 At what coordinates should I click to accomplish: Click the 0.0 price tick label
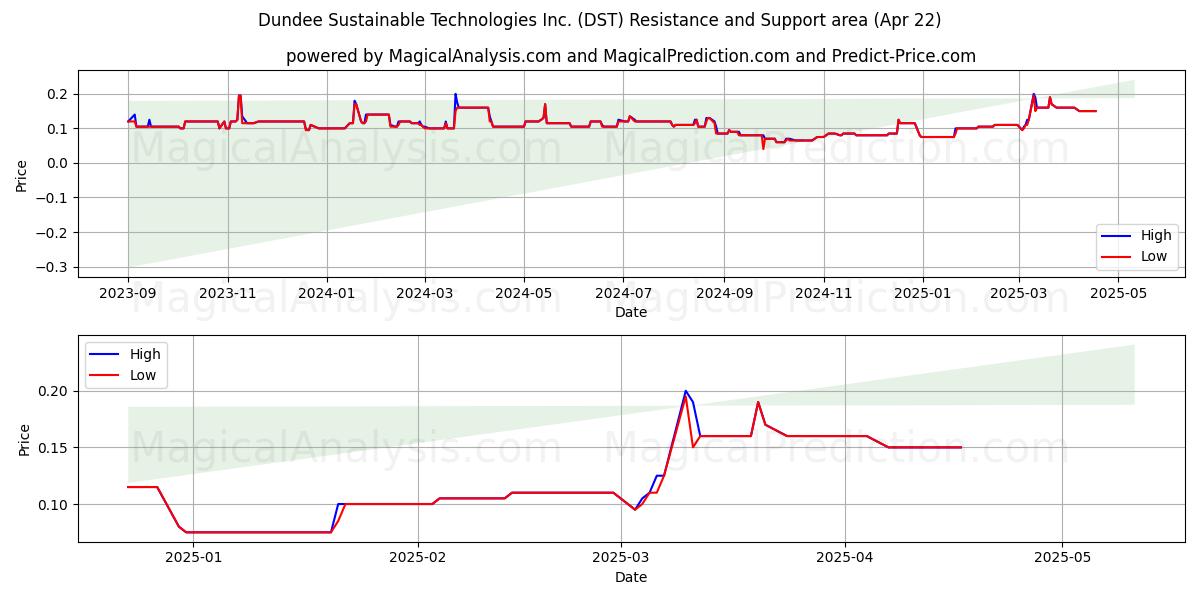tap(57, 163)
